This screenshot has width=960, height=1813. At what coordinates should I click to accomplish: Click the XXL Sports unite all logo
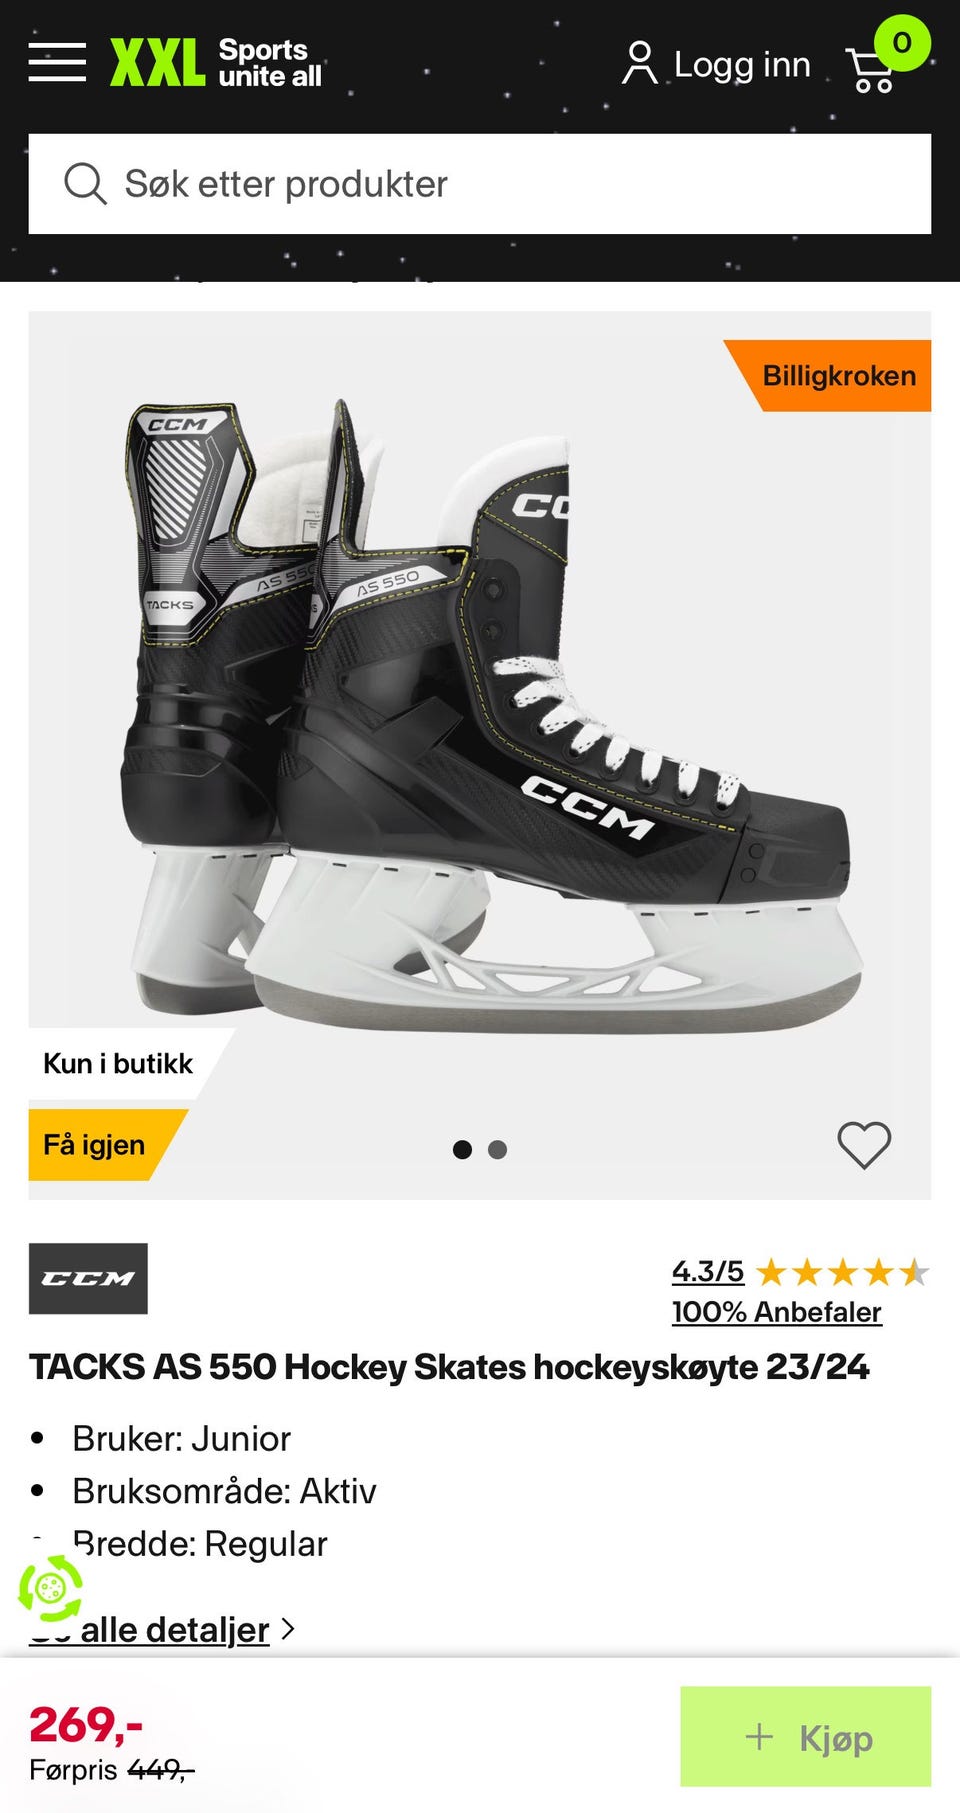click(216, 64)
